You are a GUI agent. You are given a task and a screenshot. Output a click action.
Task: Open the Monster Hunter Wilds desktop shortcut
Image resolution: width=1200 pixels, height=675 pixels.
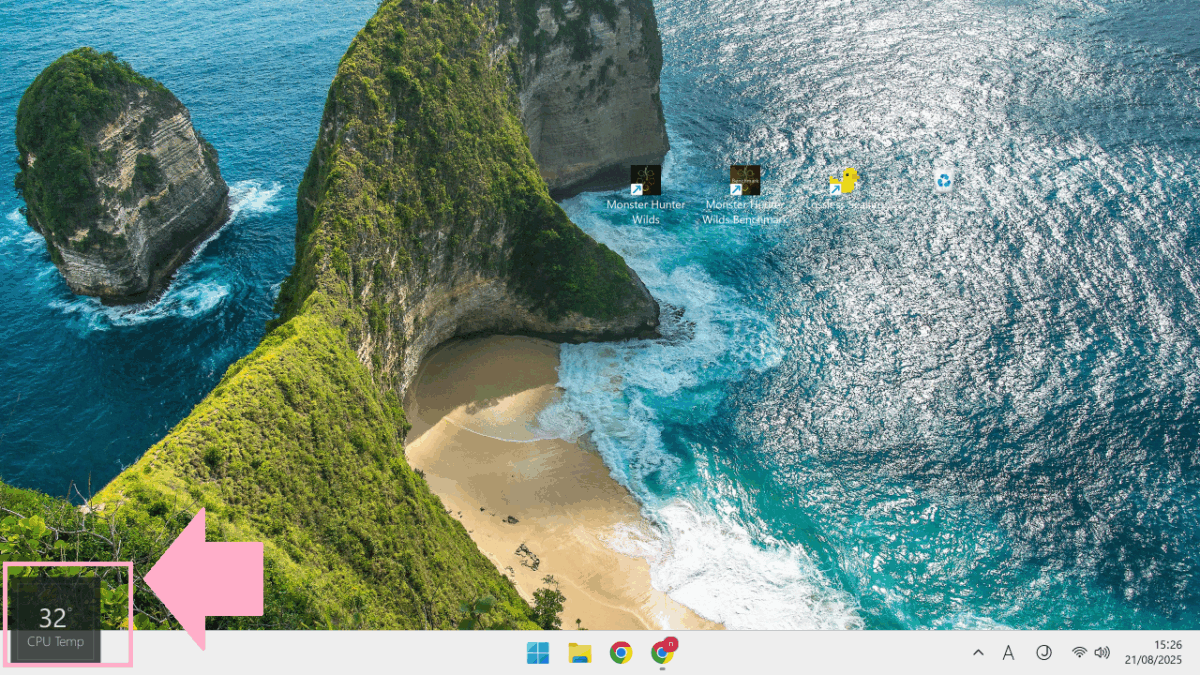(x=645, y=181)
